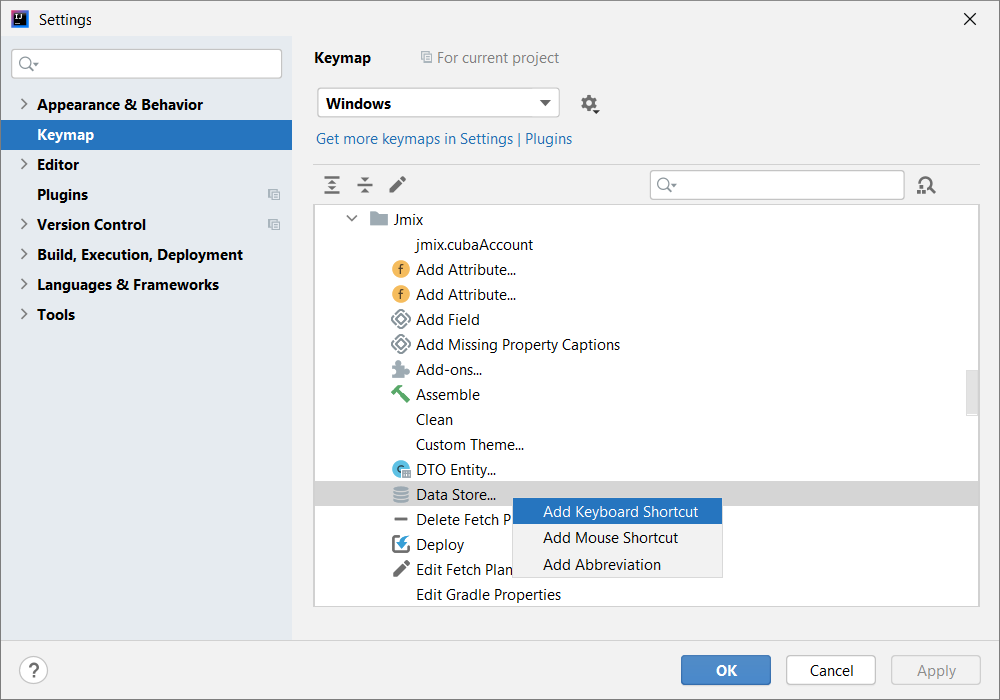
Task: Click the pencil edit shortcut icon in keymap toolbar
Action: pyautogui.click(x=397, y=185)
